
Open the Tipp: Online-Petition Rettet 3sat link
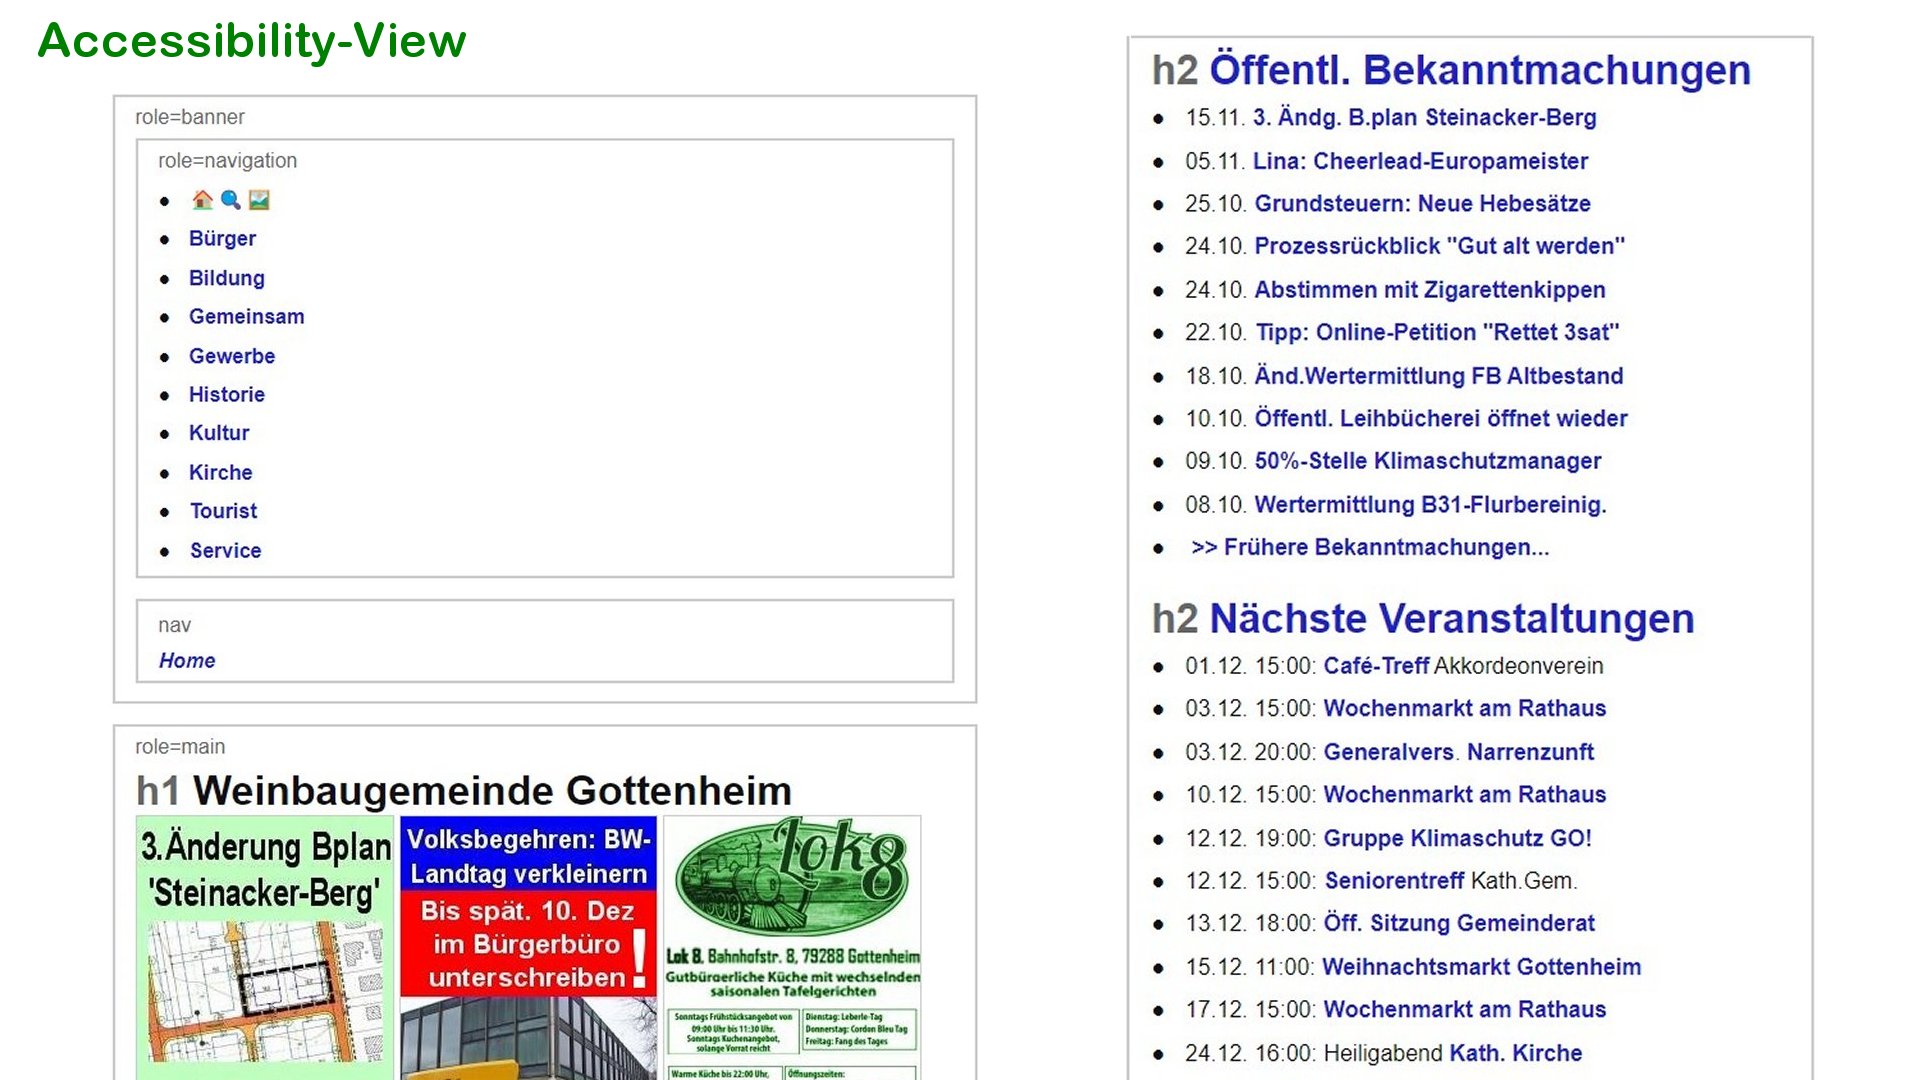point(1437,332)
